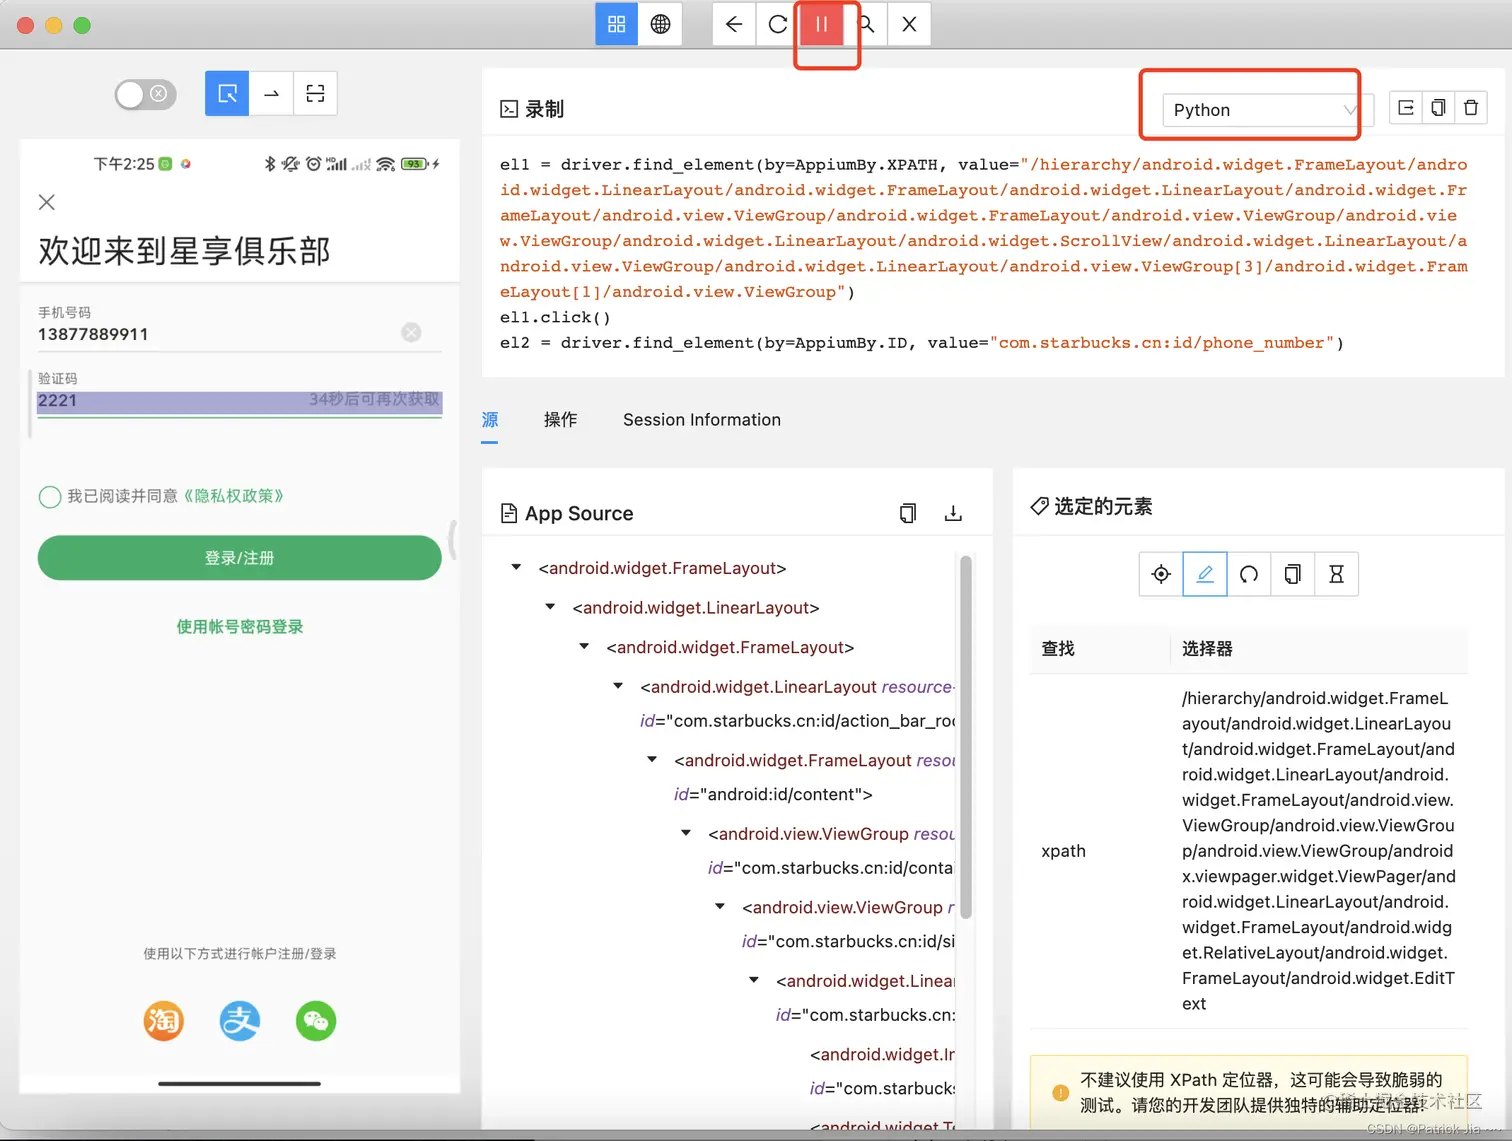Send keys to selected element pencil icon
Screen dimensions: 1512x1141
[x=1205, y=574]
